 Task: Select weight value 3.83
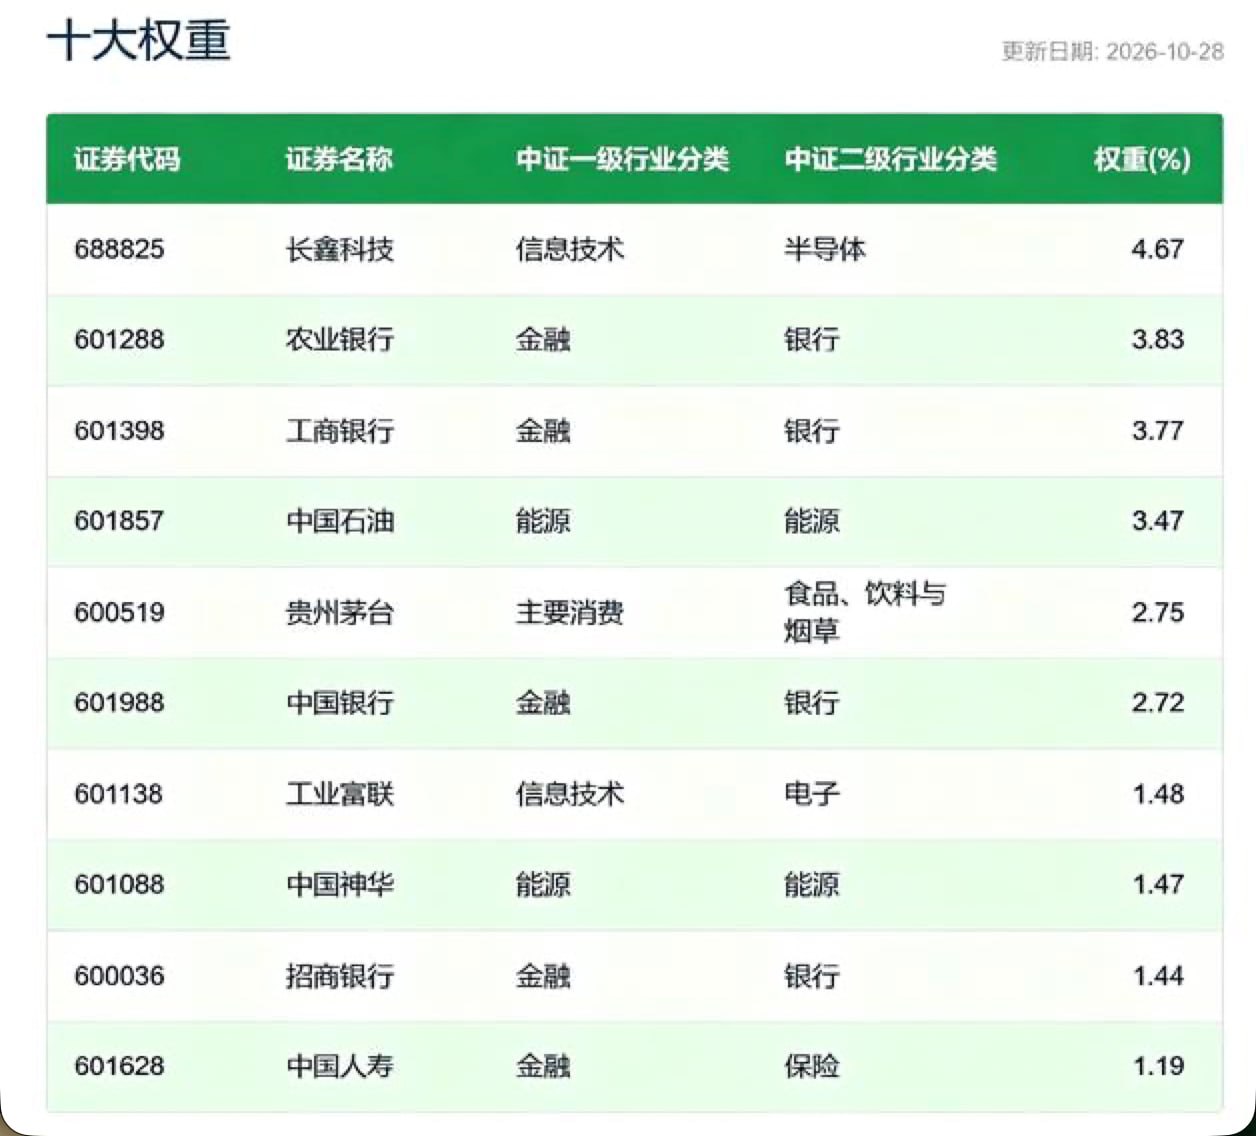(1158, 339)
